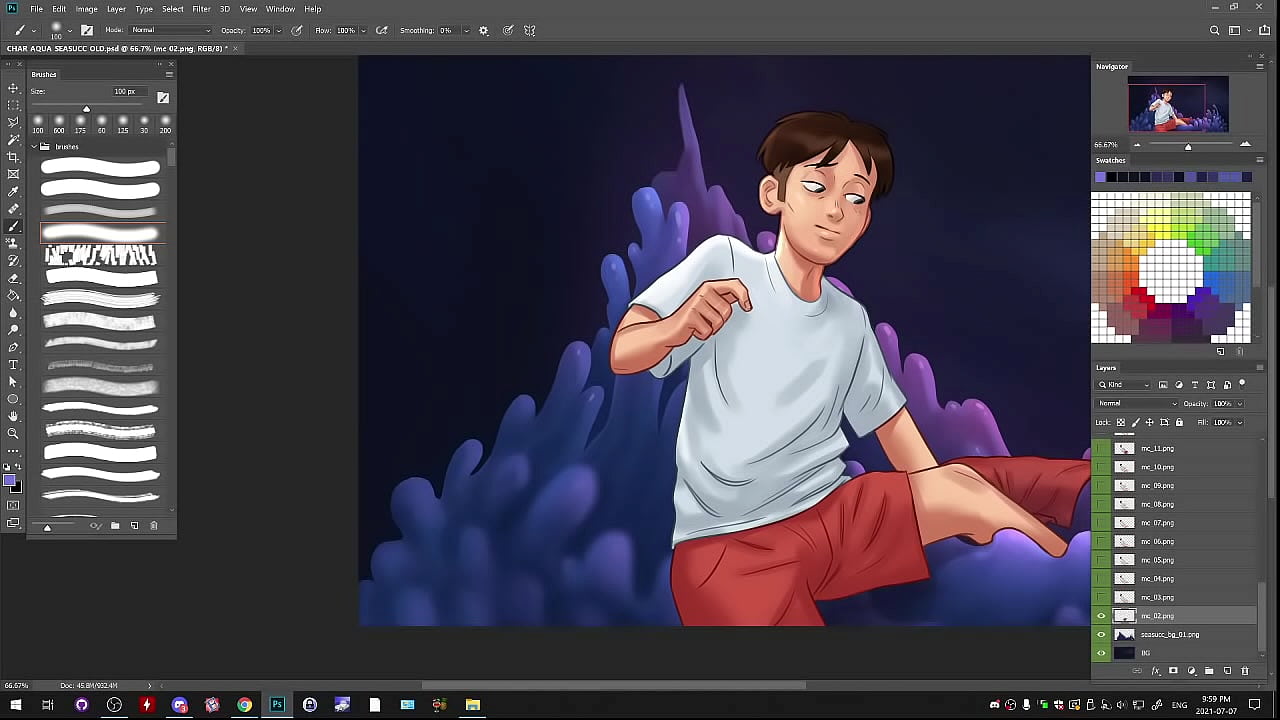Select the Crop tool
Image resolution: width=1280 pixels, height=720 pixels.
(13, 157)
